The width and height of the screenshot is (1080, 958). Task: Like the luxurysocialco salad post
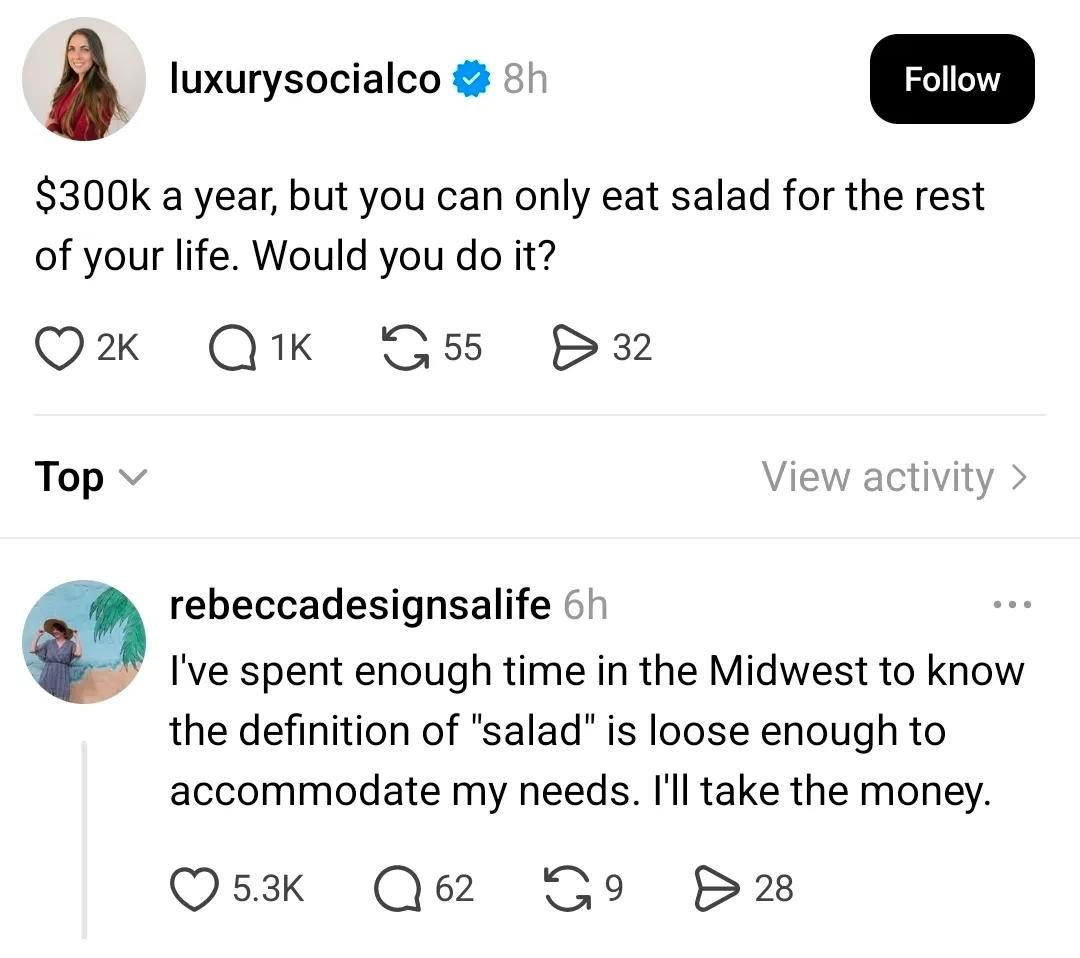[x=62, y=348]
